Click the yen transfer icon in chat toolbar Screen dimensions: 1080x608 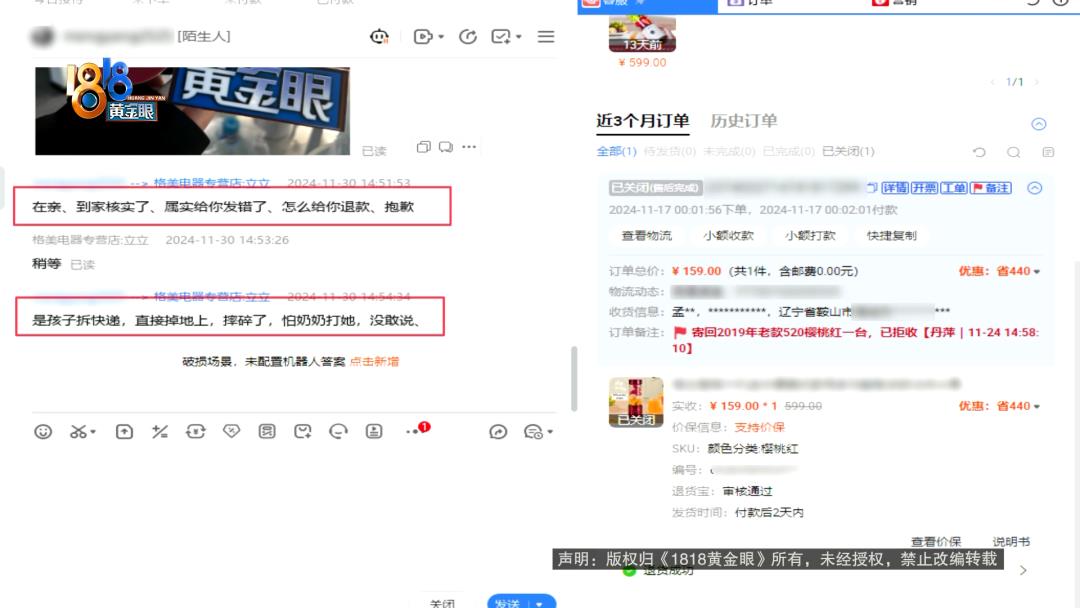(196, 432)
